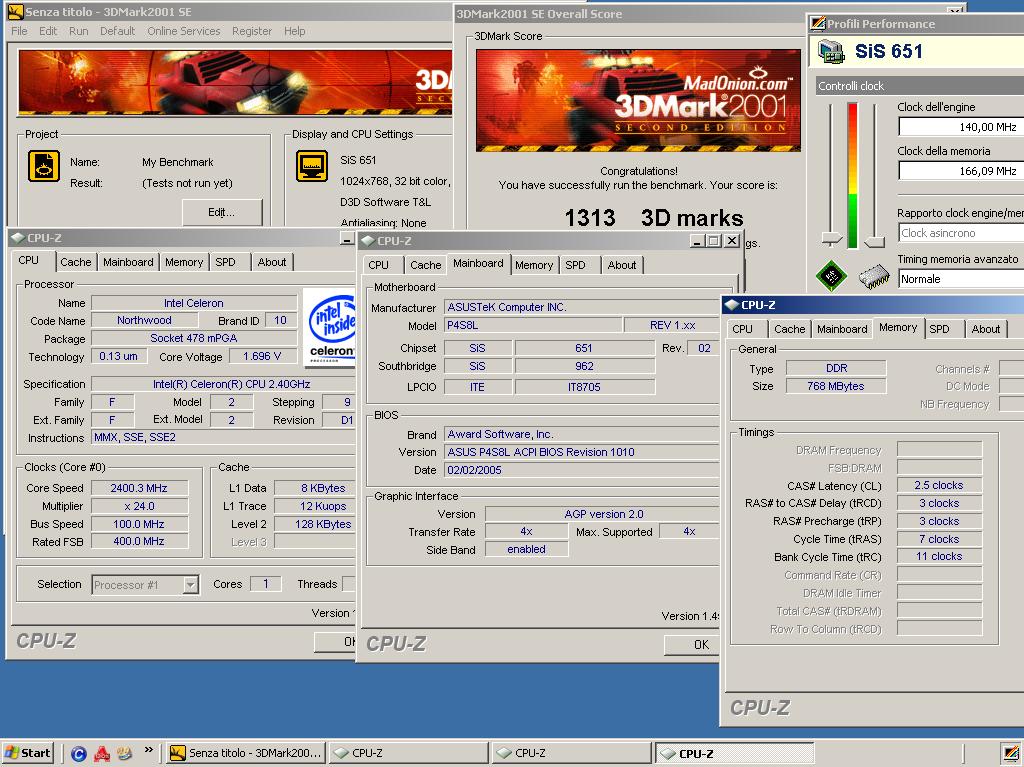Open About tab in CPU-Z processor window
Viewport: 1024px width, 767px height.
[x=272, y=262]
